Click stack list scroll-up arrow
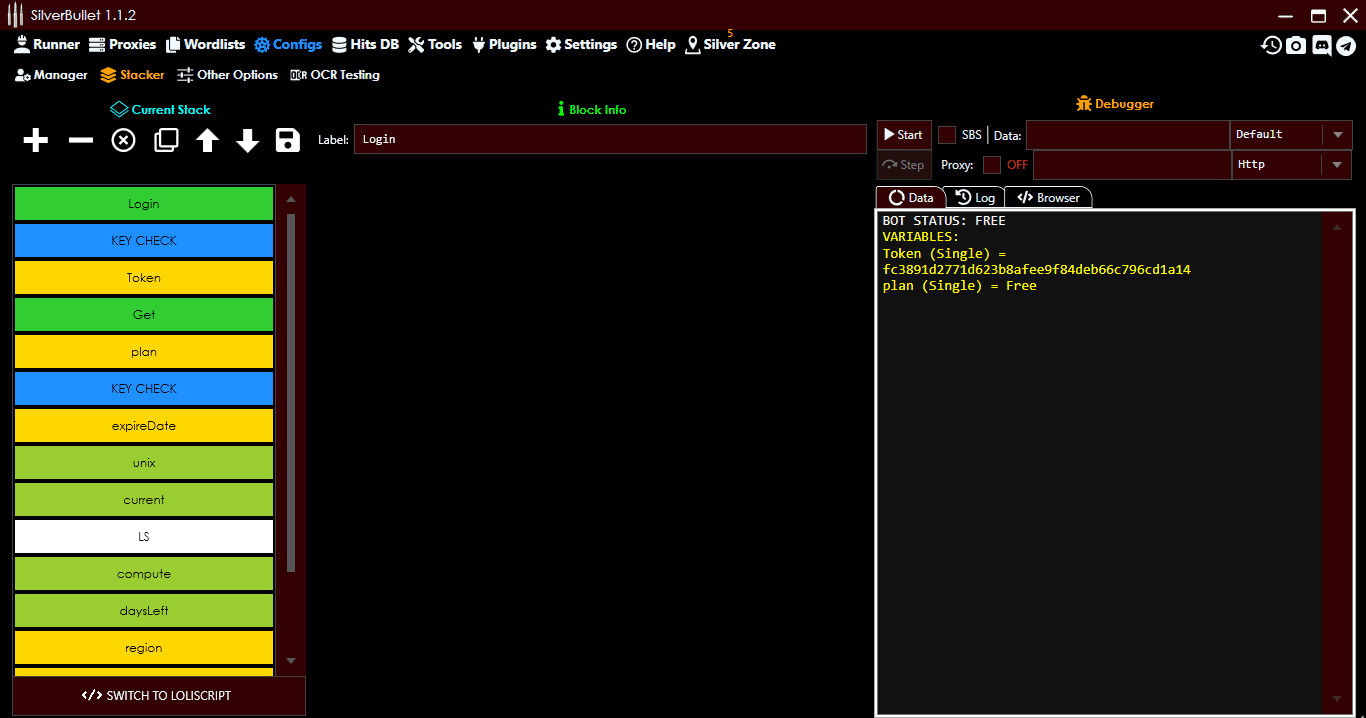1366x718 pixels. click(x=291, y=199)
